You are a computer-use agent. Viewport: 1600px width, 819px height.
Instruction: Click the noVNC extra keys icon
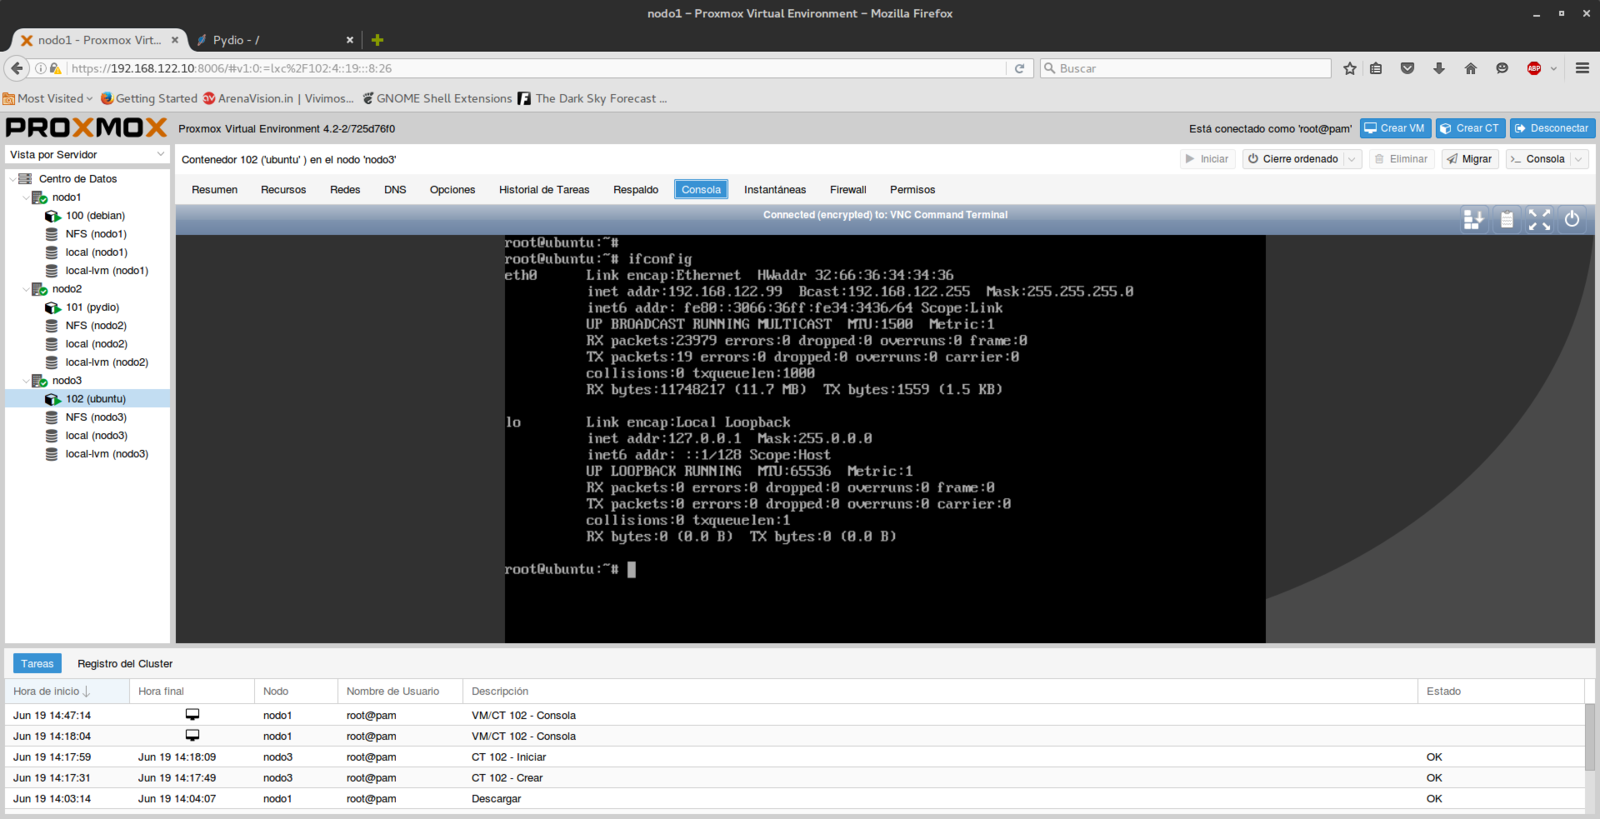[x=1473, y=220]
